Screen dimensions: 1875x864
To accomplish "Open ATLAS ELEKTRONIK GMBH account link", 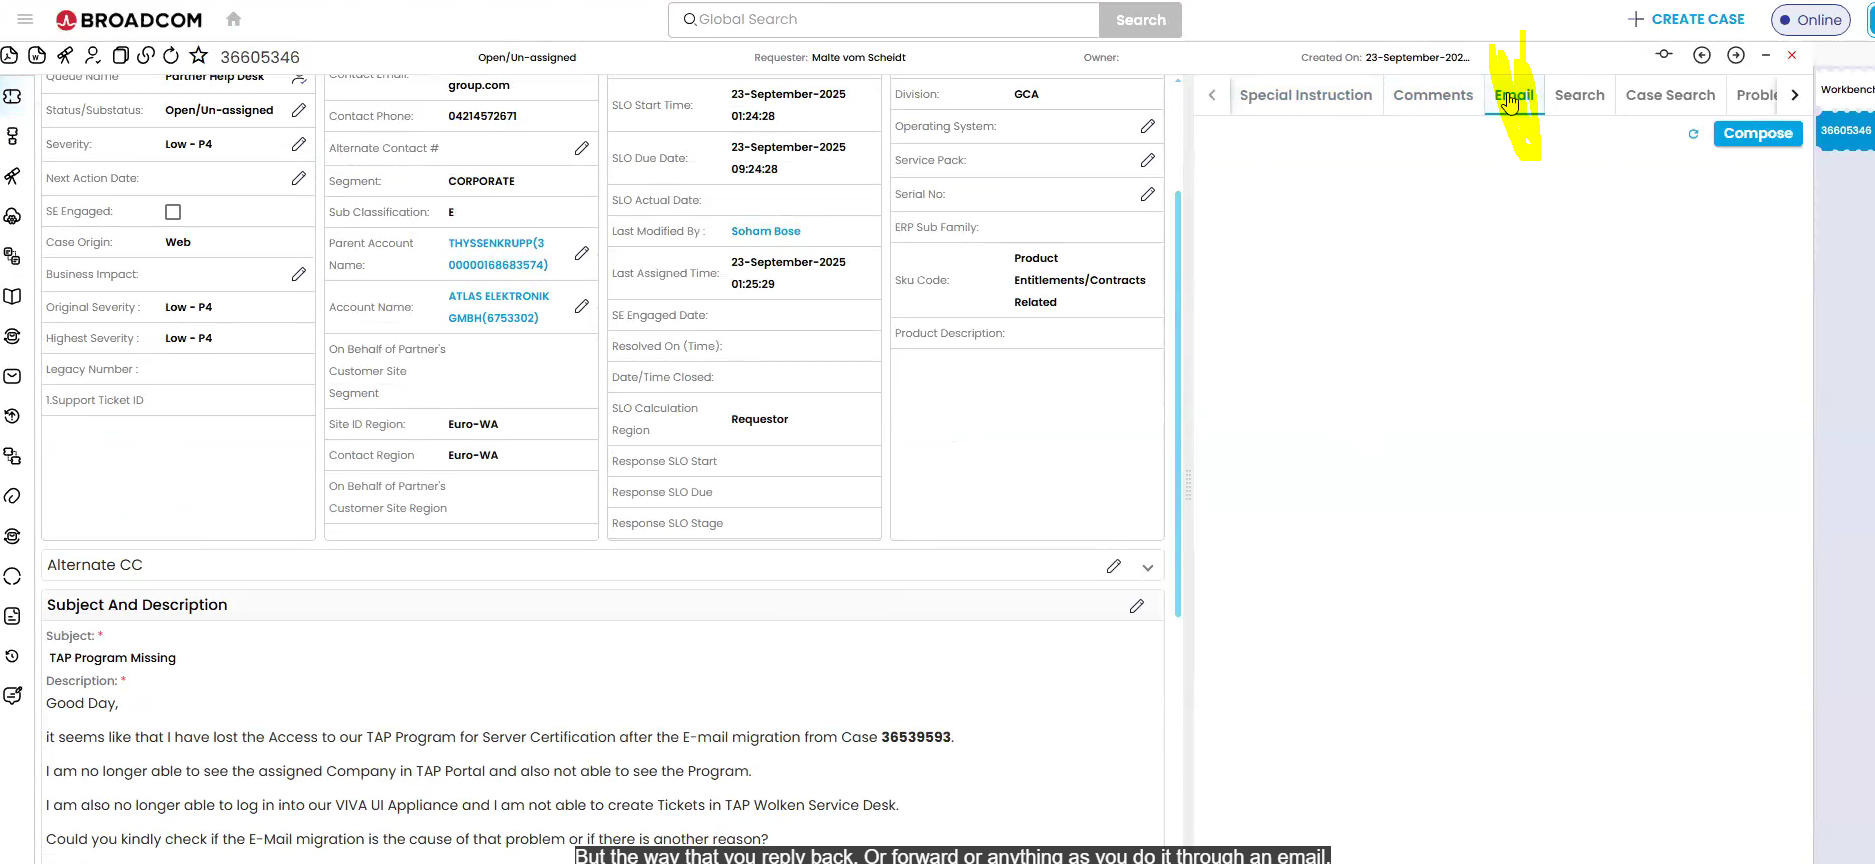I will pos(499,307).
